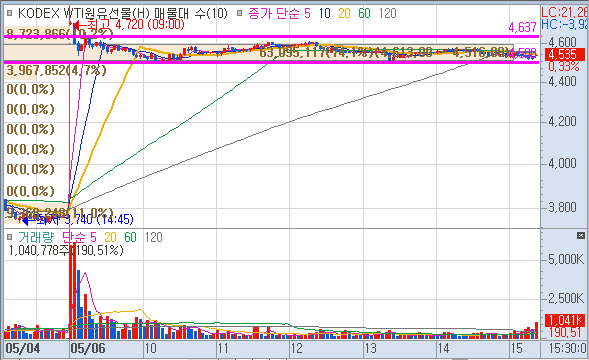This screenshot has height=360, width=589.
Task: Select the price 5-period moving average legend
Action: point(307,14)
